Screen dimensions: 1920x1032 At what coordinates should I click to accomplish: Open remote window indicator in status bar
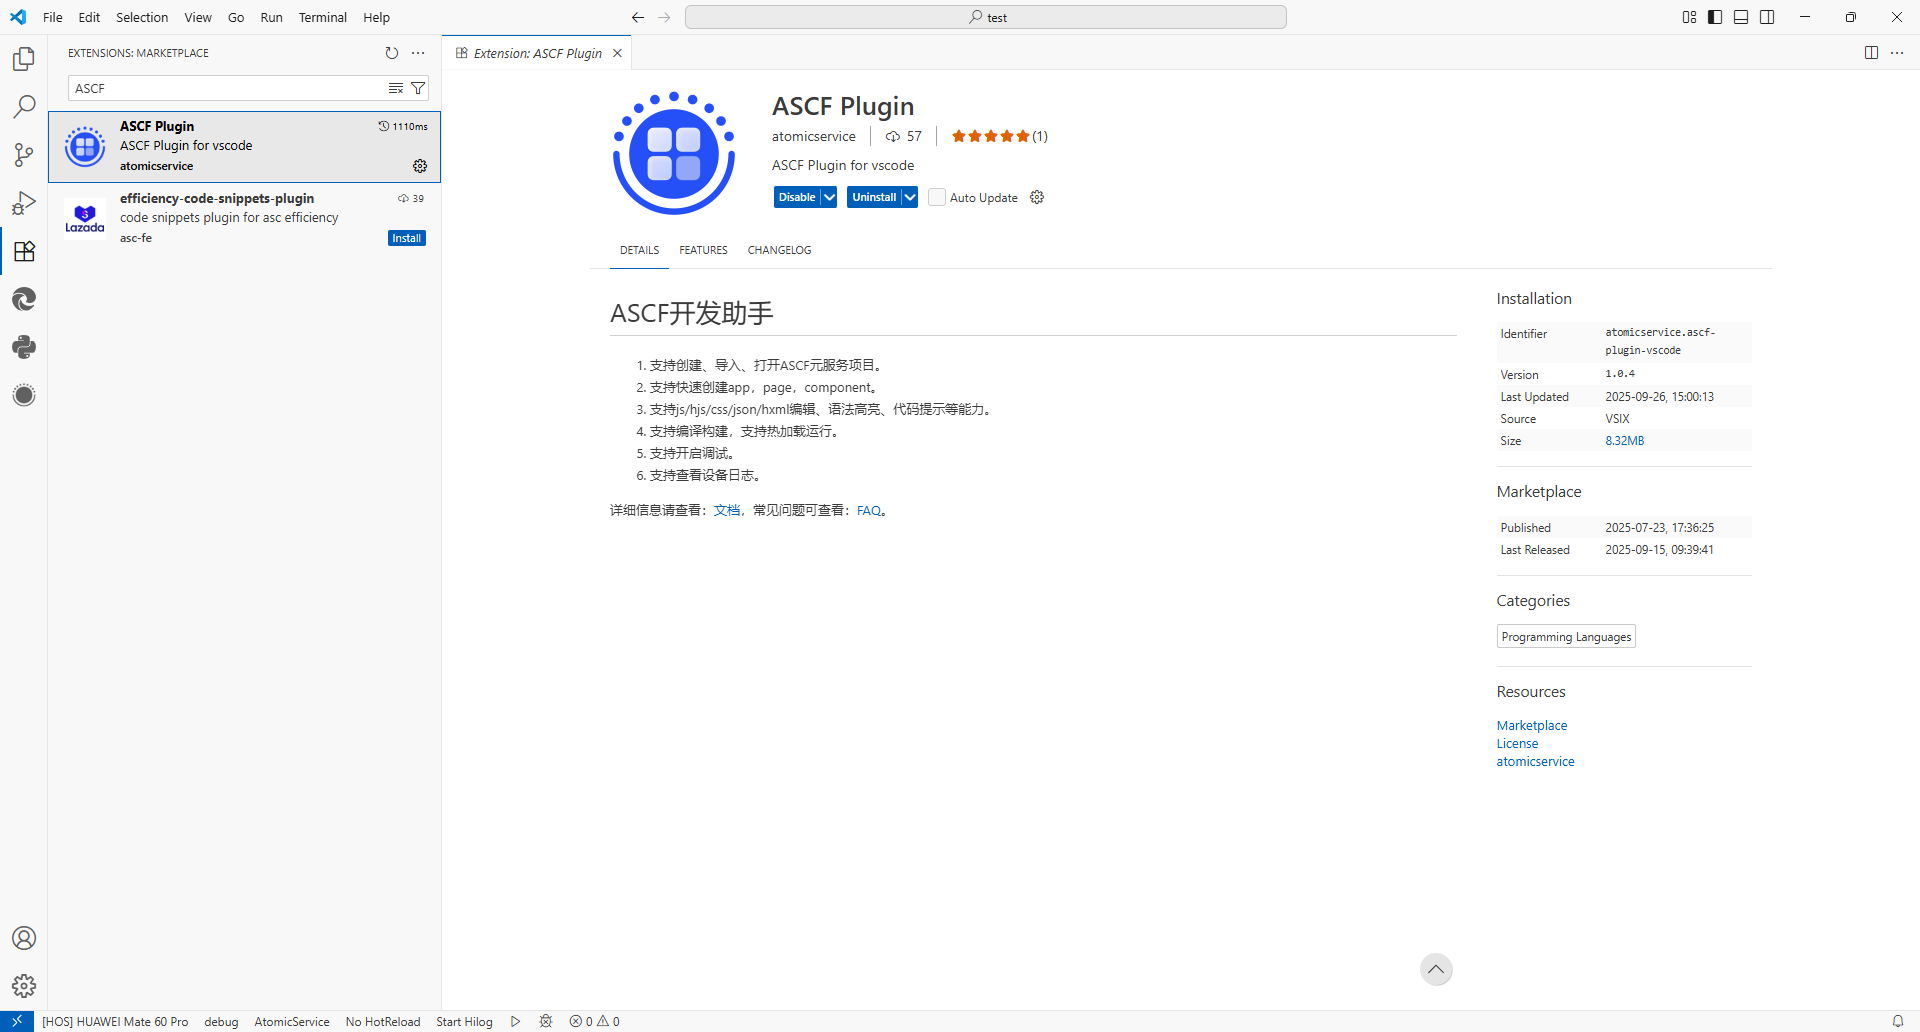17,1021
